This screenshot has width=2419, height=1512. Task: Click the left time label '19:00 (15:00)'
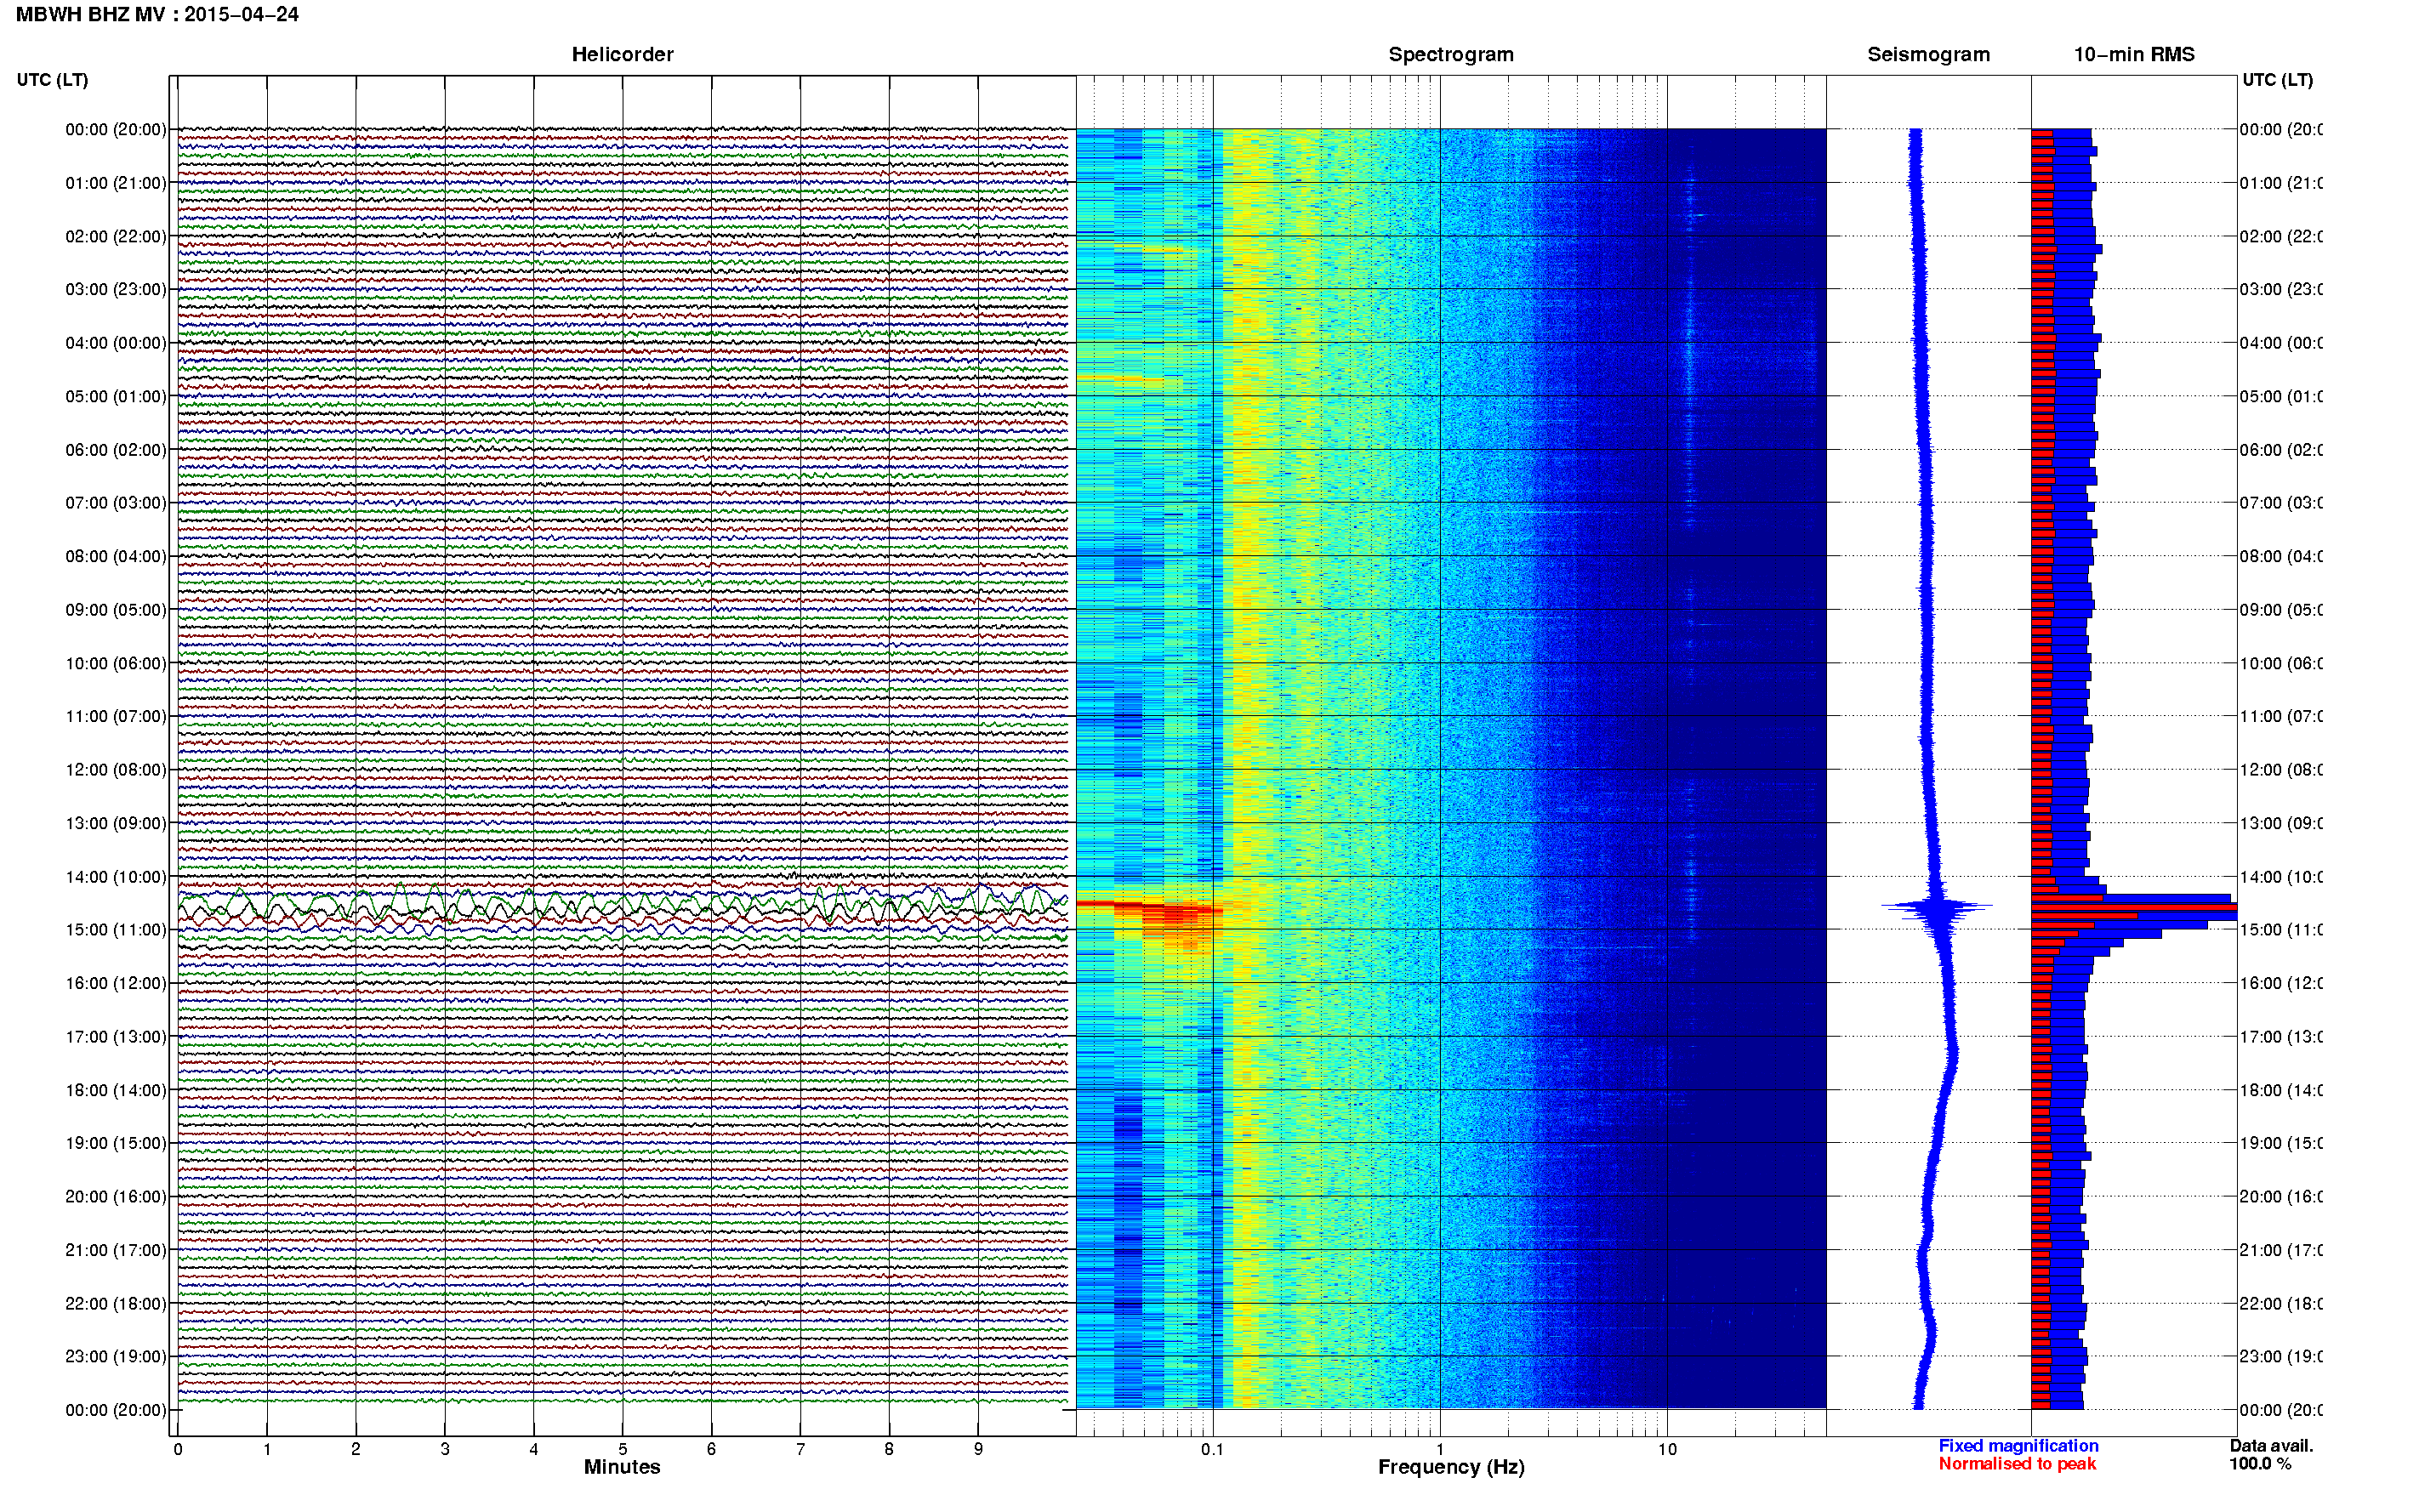pos(116,1143)
